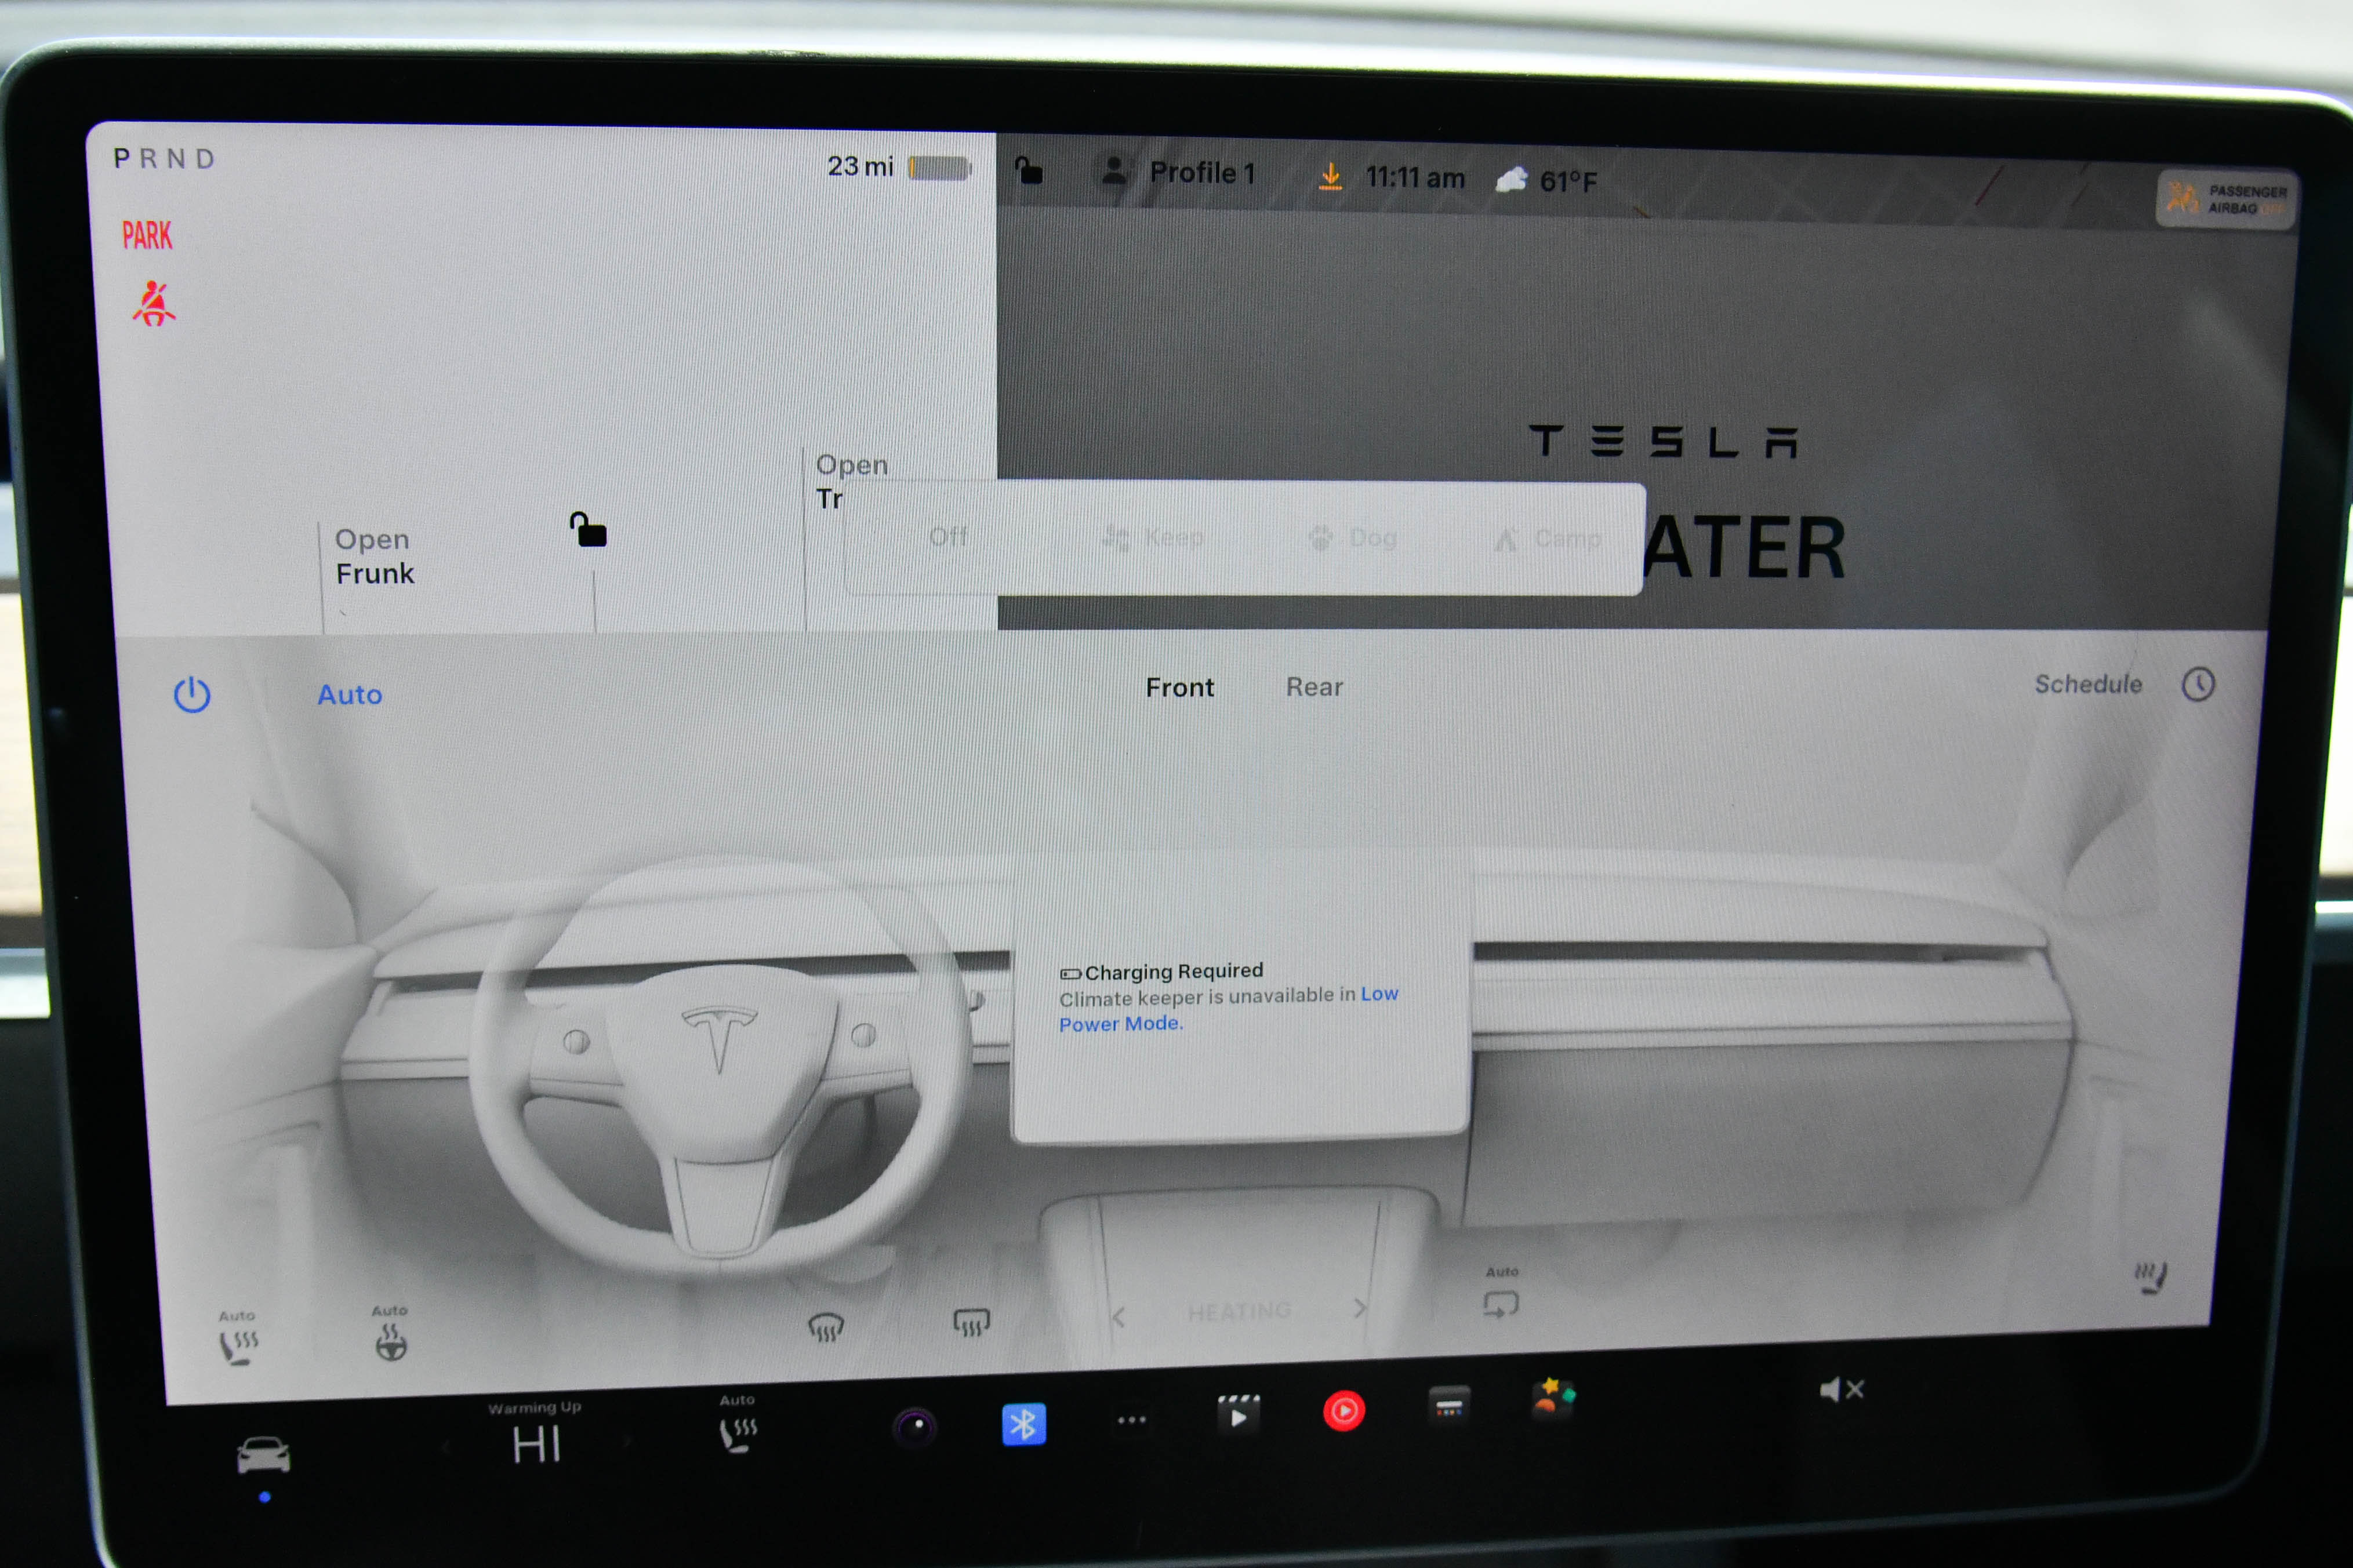Tap the status bar lock icon
The image size is (2353, 1568).
click(x=1028, y=170)
